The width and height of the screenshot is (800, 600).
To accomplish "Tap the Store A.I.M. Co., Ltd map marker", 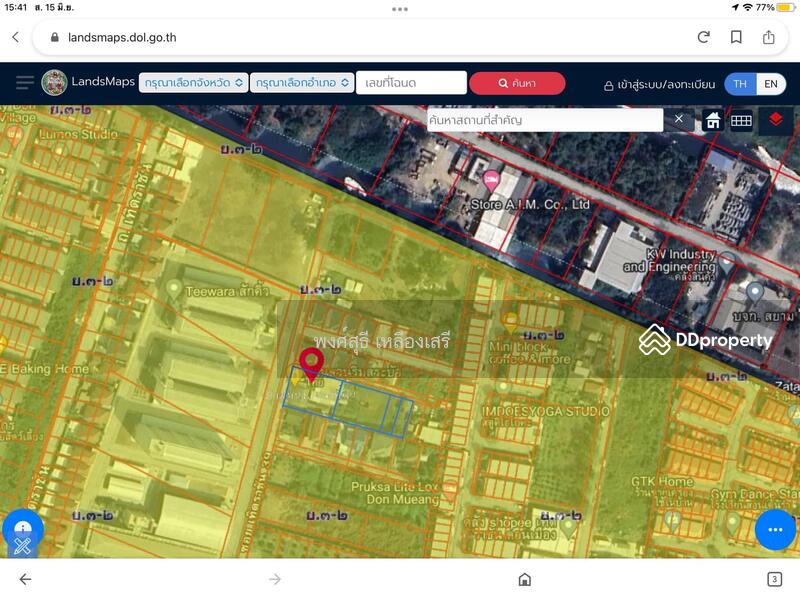I will [x=491, y=178].
